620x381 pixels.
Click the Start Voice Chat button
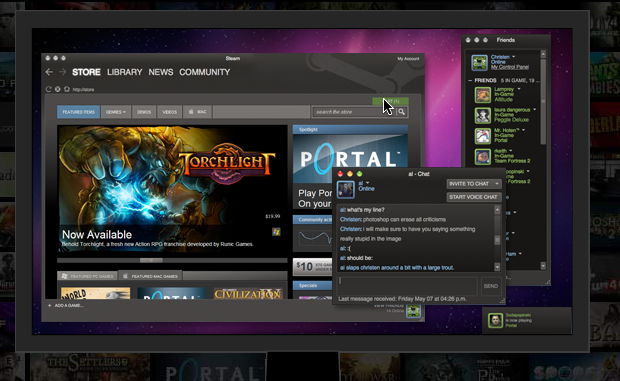(x=474, y=197)
